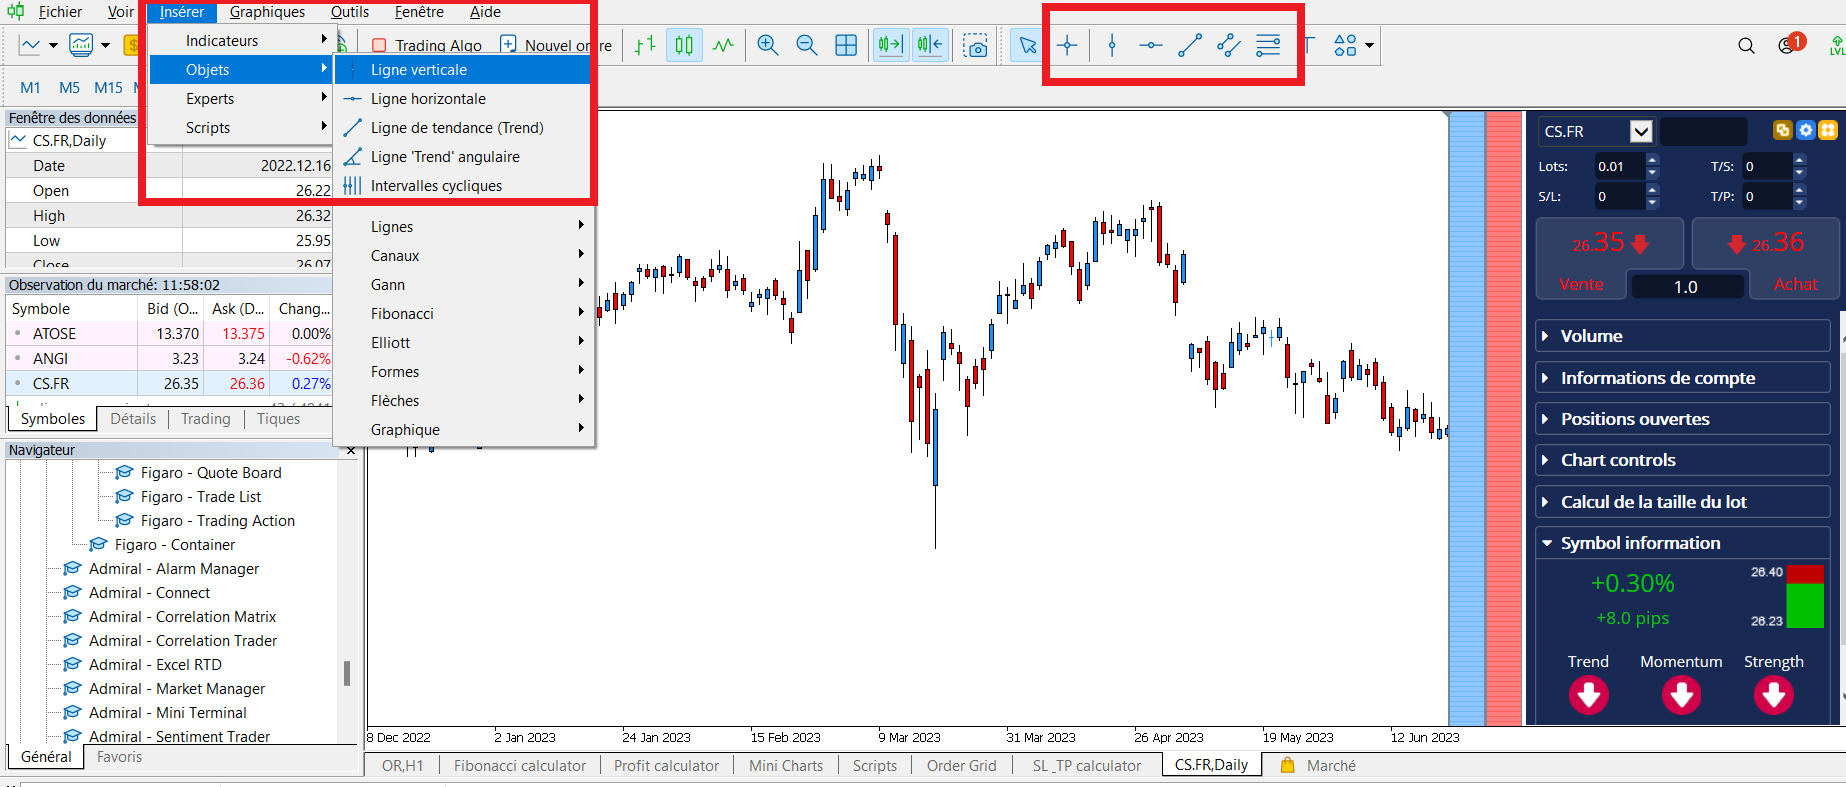Click the Vente sell button
1846x787 pixels.
pos(1581,284)
